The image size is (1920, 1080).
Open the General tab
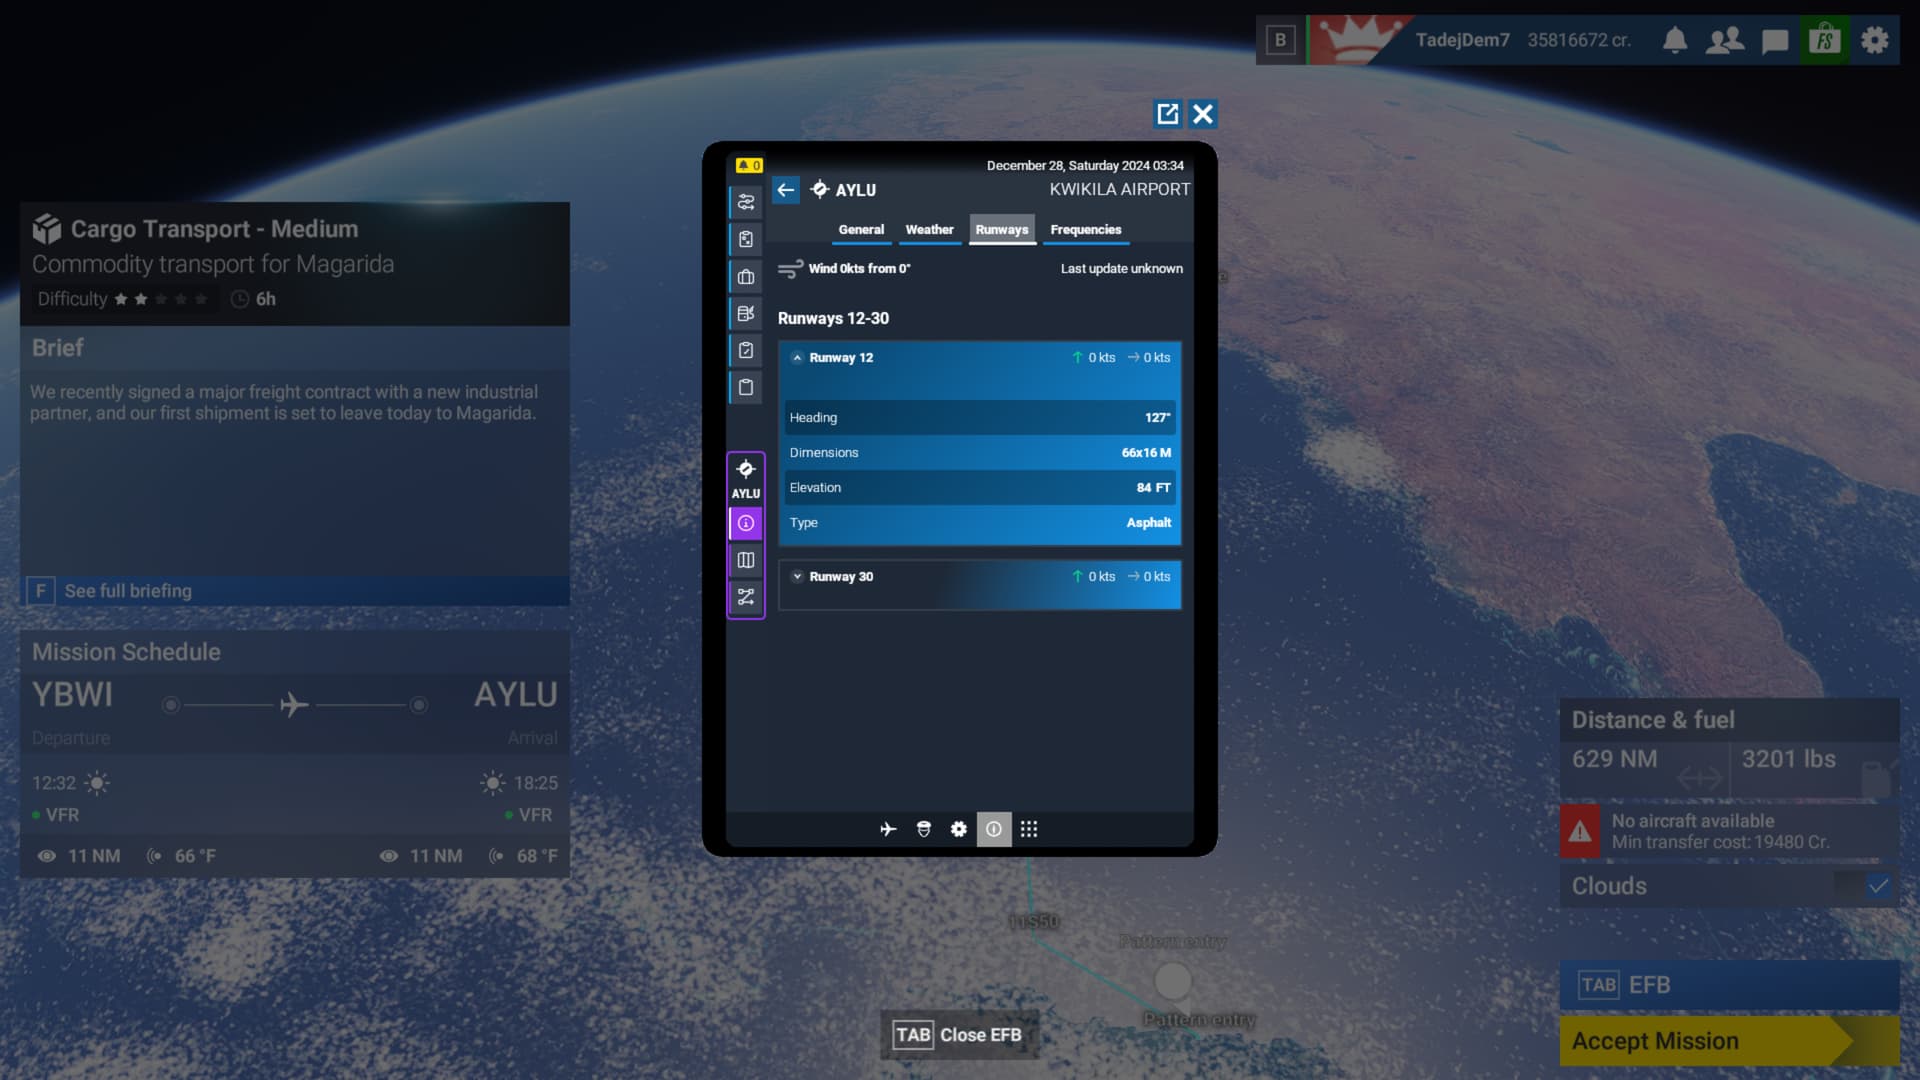pyautogui.click(x=861, y=230)
